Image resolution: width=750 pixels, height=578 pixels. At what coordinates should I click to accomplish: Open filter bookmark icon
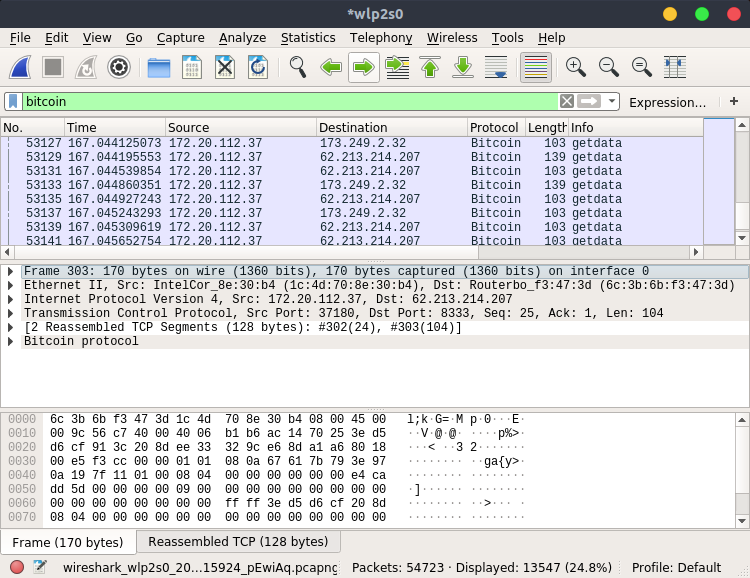(13, 101)
